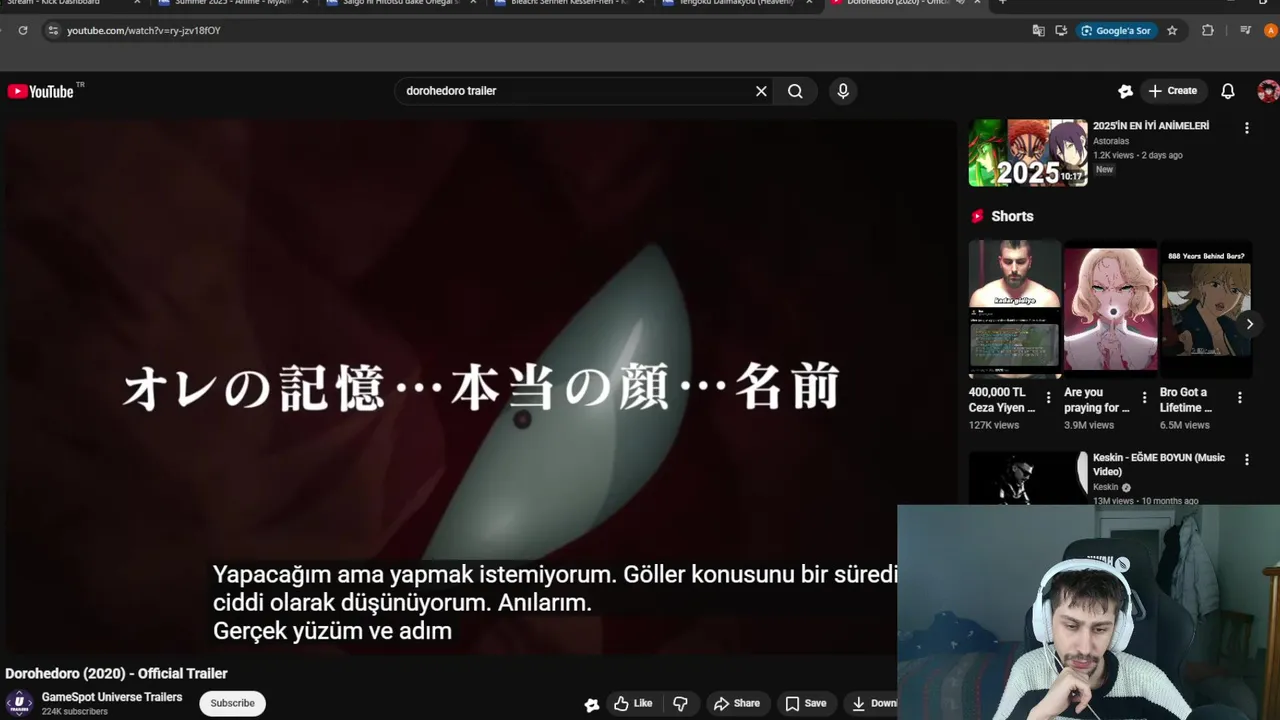Bookmark this page with the star icon
The width and height of the screenshot is (1280, 720).
(1172, 31)
